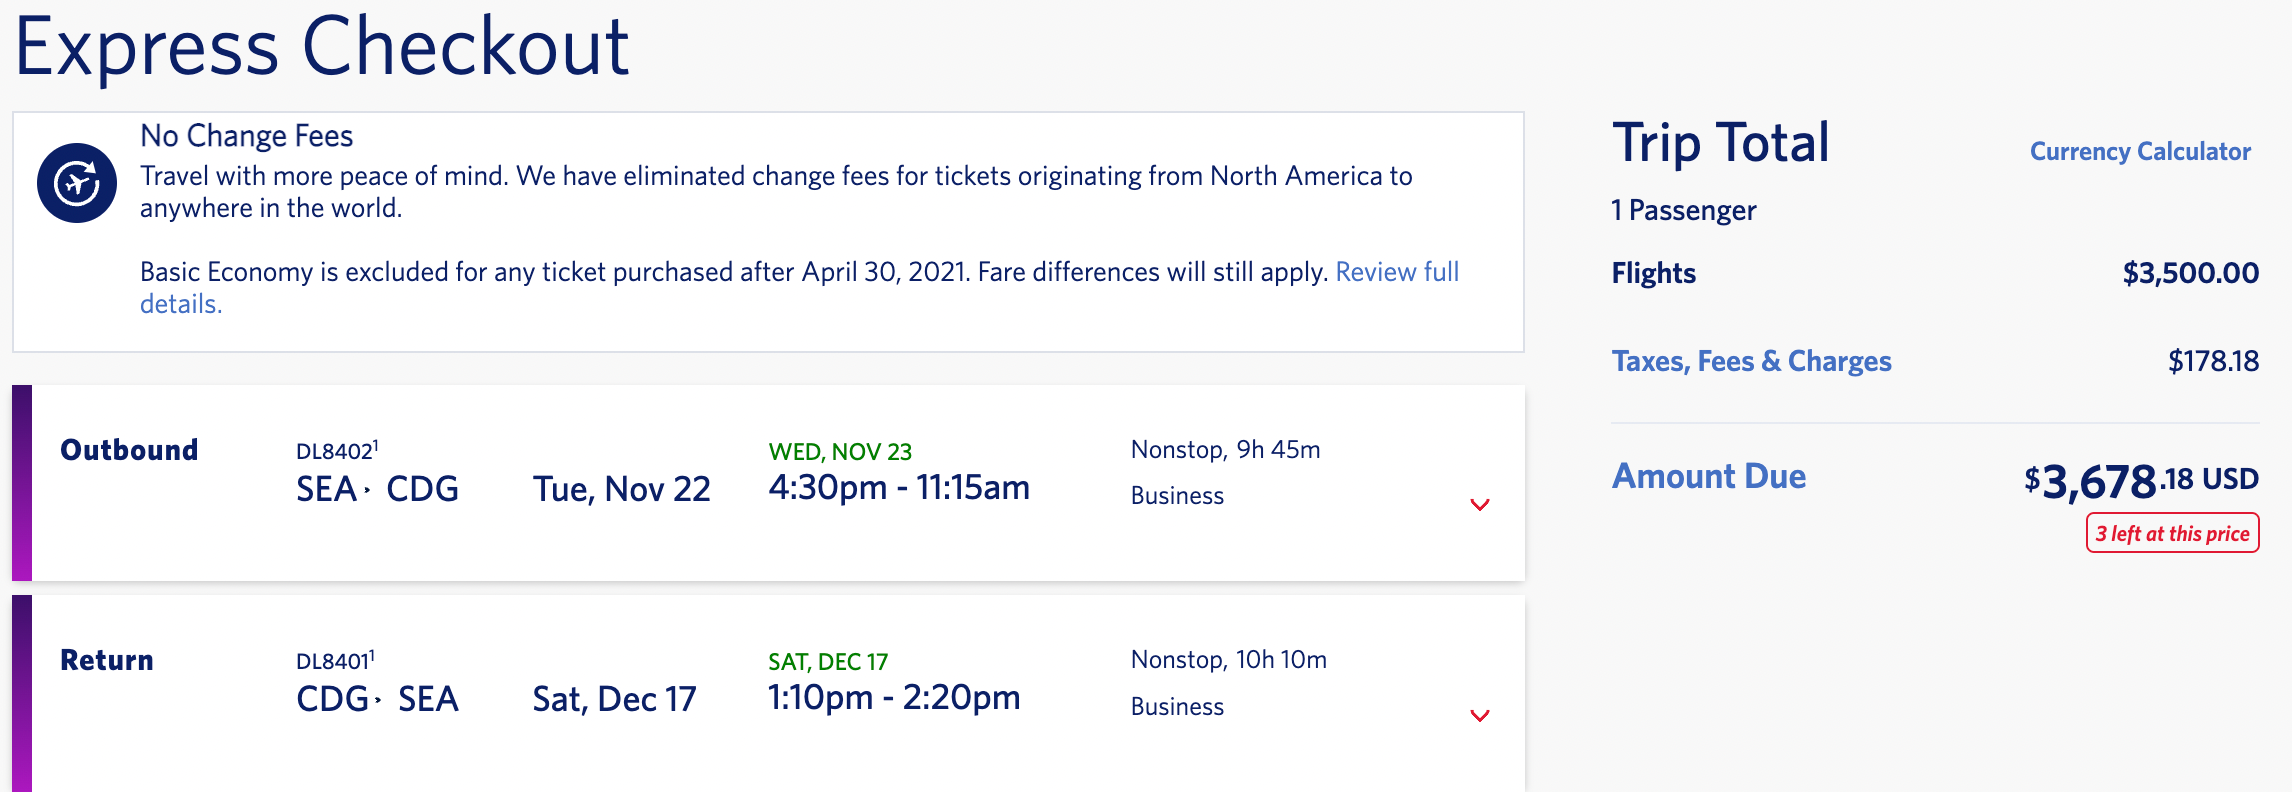Open the Currency Calculator

coord(2139,152)
